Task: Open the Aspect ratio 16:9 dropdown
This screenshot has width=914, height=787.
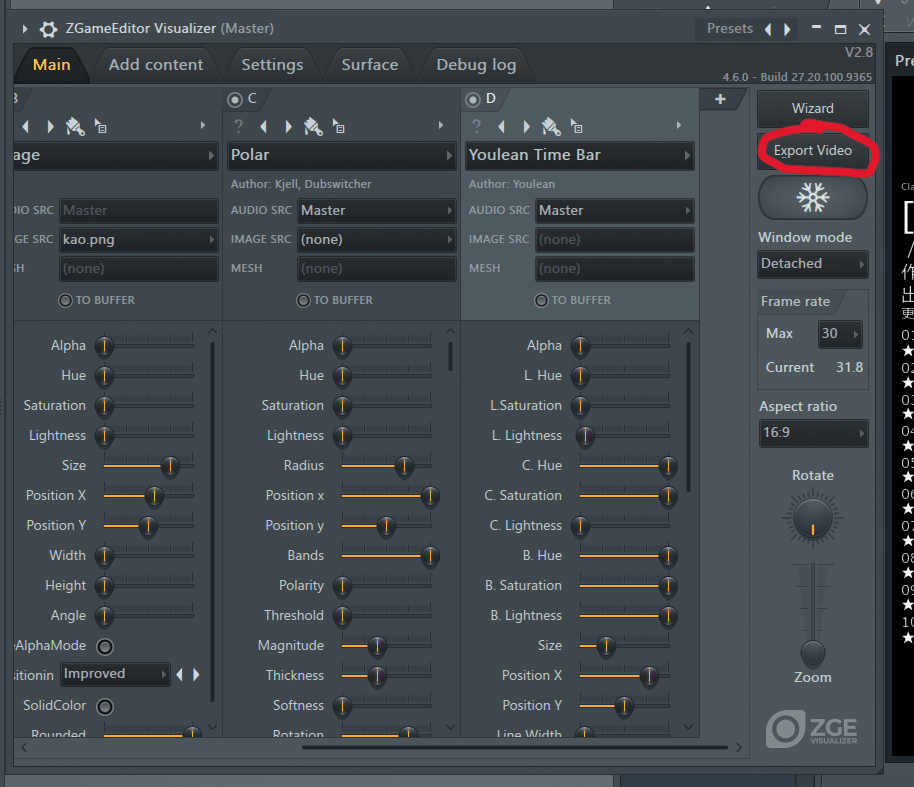Action: click(813, 433)
